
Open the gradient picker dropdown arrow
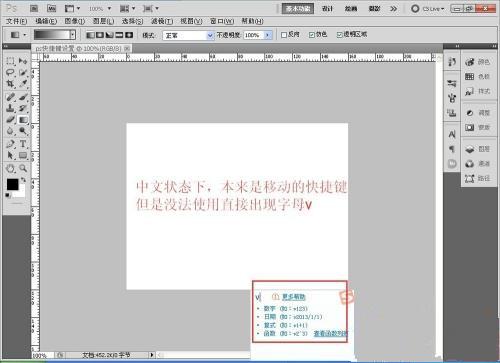73,35
